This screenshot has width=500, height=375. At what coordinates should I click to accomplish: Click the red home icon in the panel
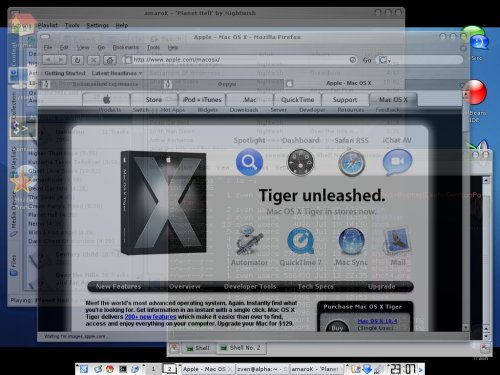click(109, 369)
